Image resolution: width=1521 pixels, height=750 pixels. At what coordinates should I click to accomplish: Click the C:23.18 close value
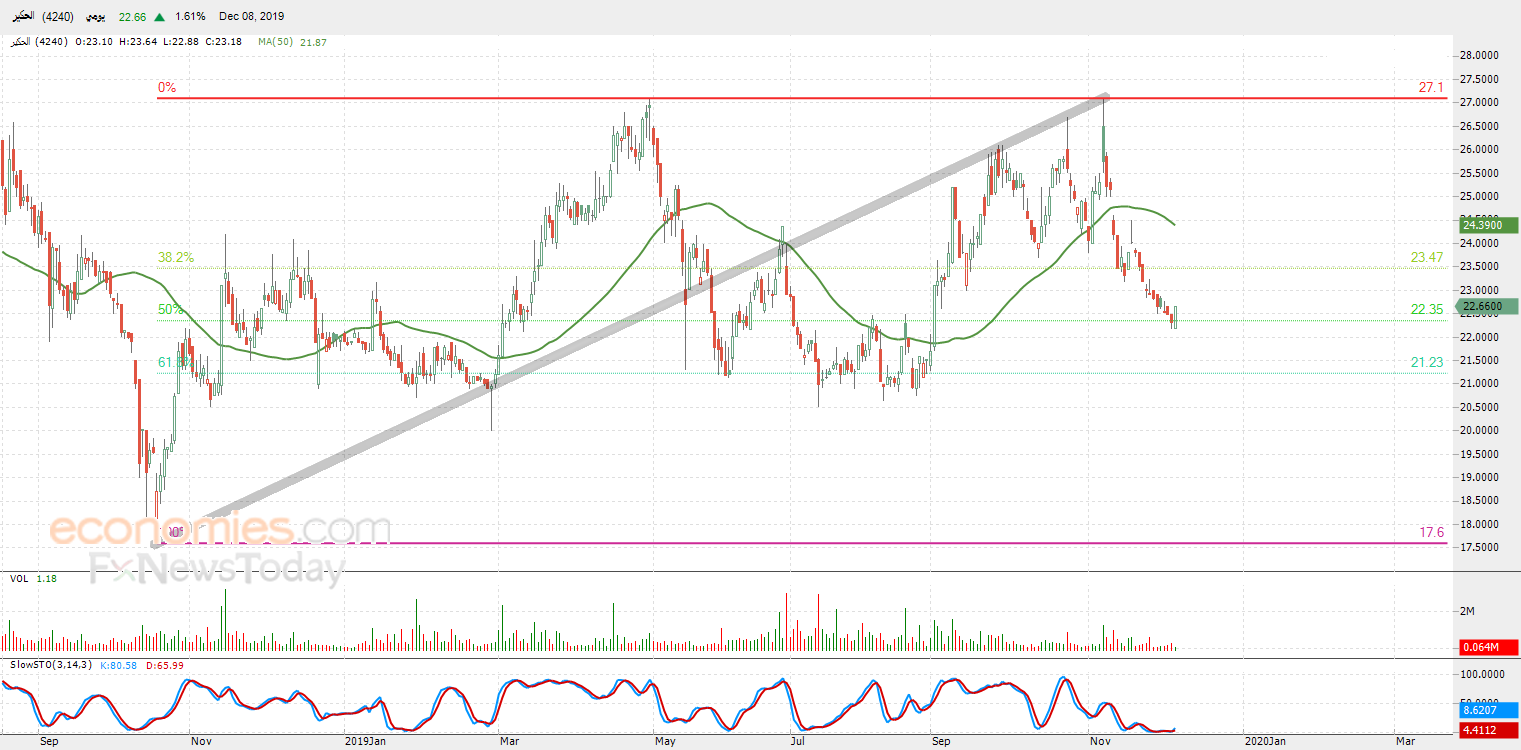(226, 42)
